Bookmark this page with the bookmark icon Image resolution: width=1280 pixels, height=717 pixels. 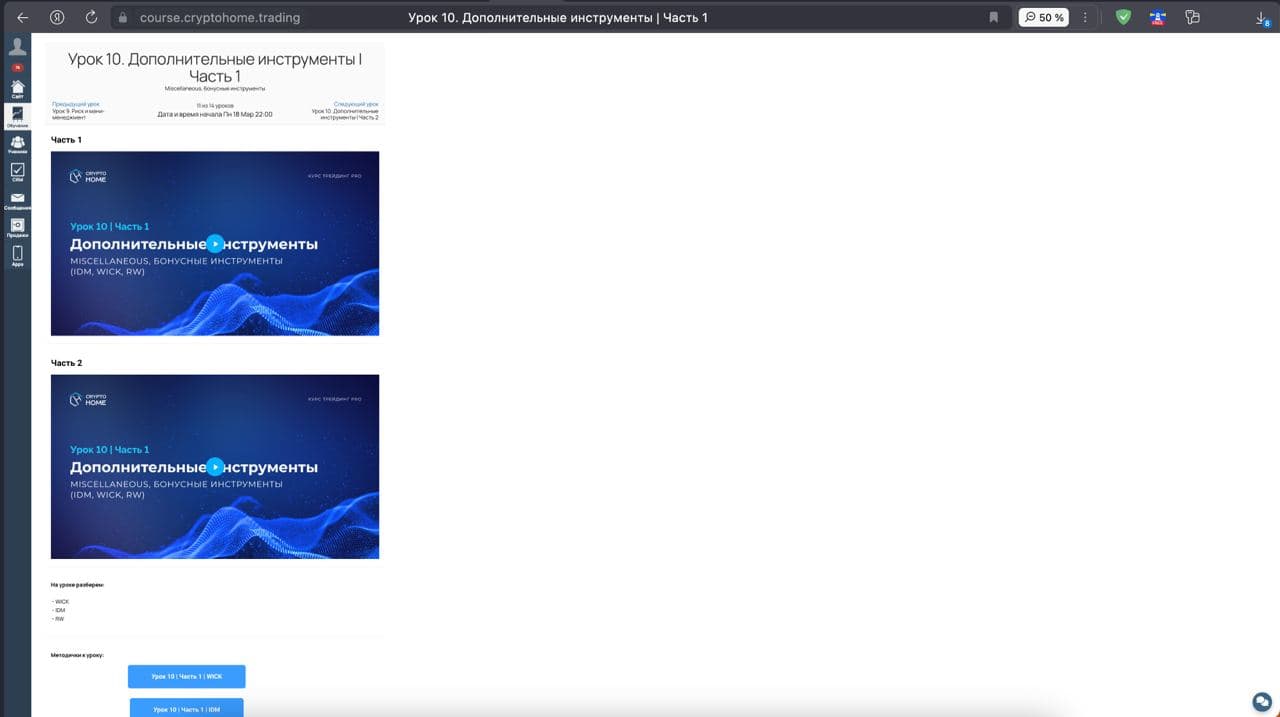point(993,17)
